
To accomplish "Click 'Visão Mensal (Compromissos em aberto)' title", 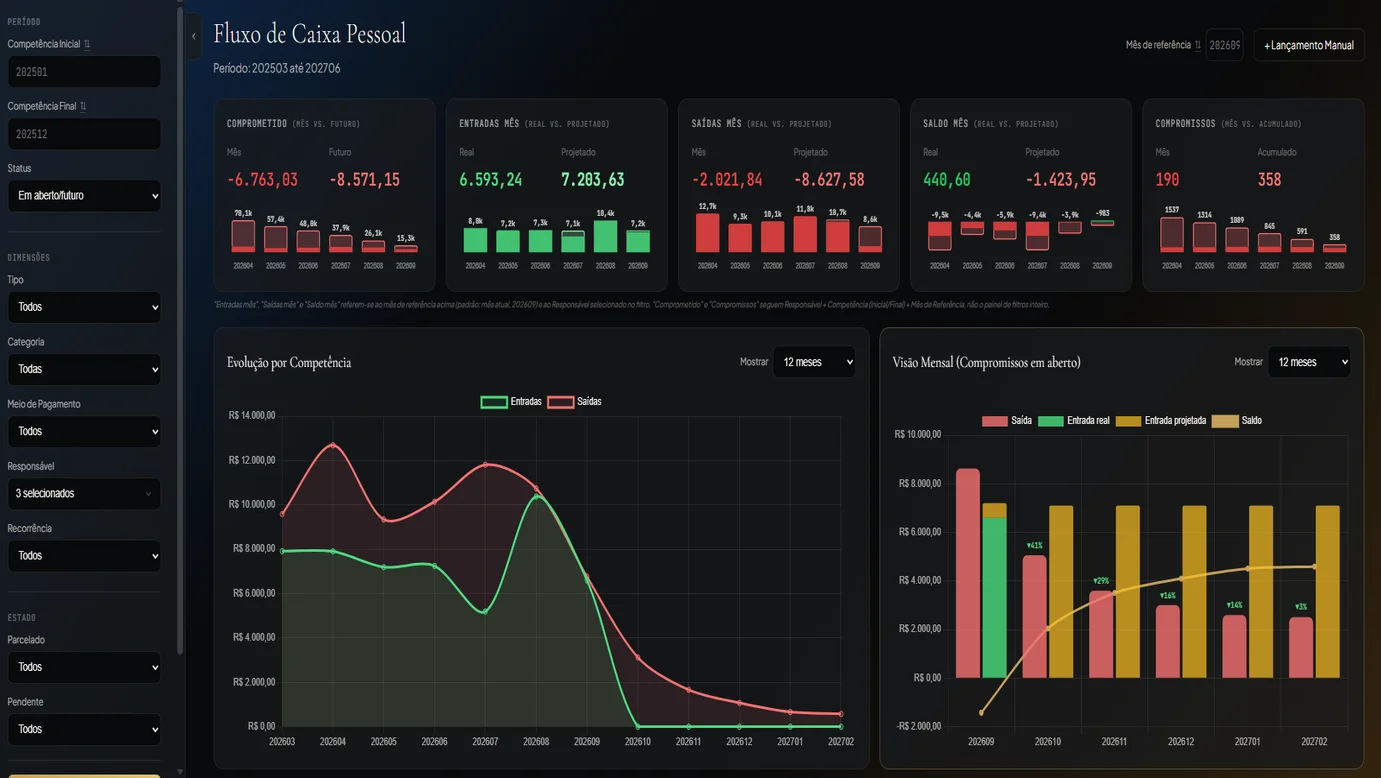I will (x=986, y=362).
